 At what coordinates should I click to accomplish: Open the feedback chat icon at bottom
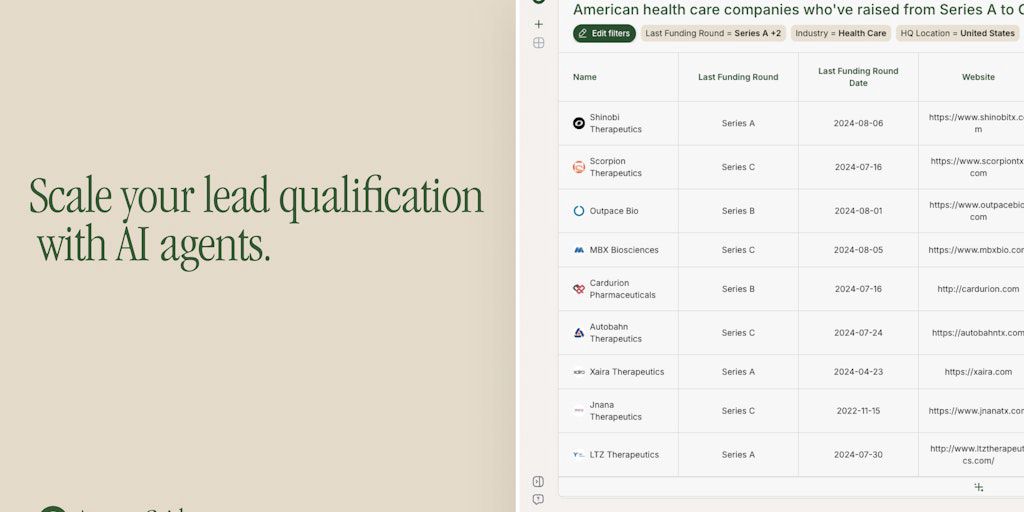coord(538,500)
